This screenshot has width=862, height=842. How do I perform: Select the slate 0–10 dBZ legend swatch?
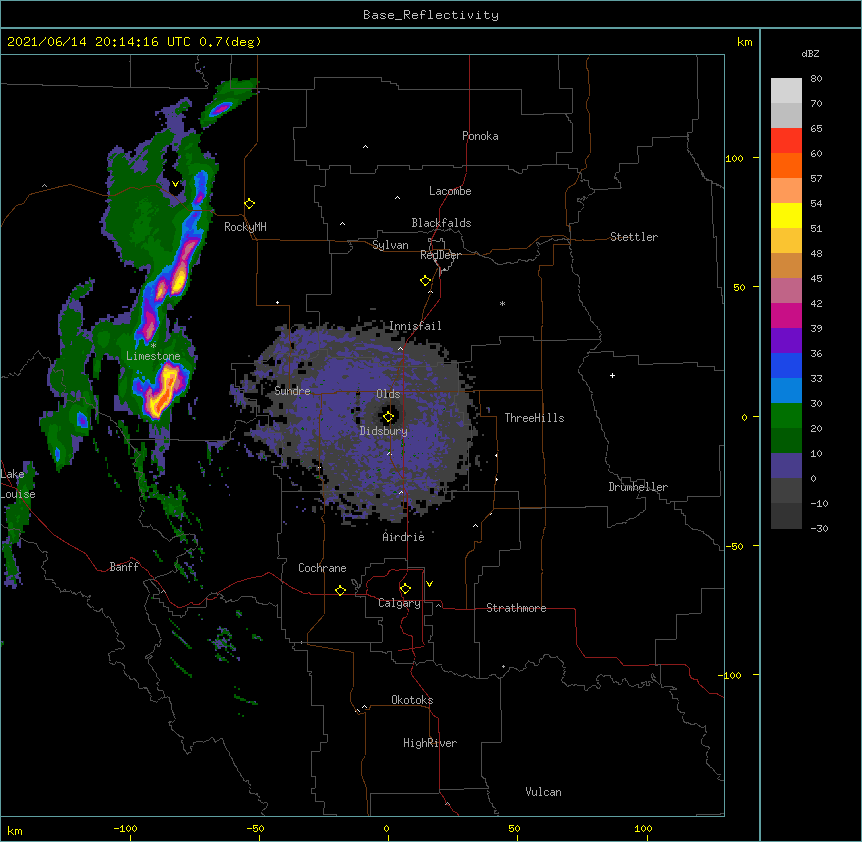[786, 466]
